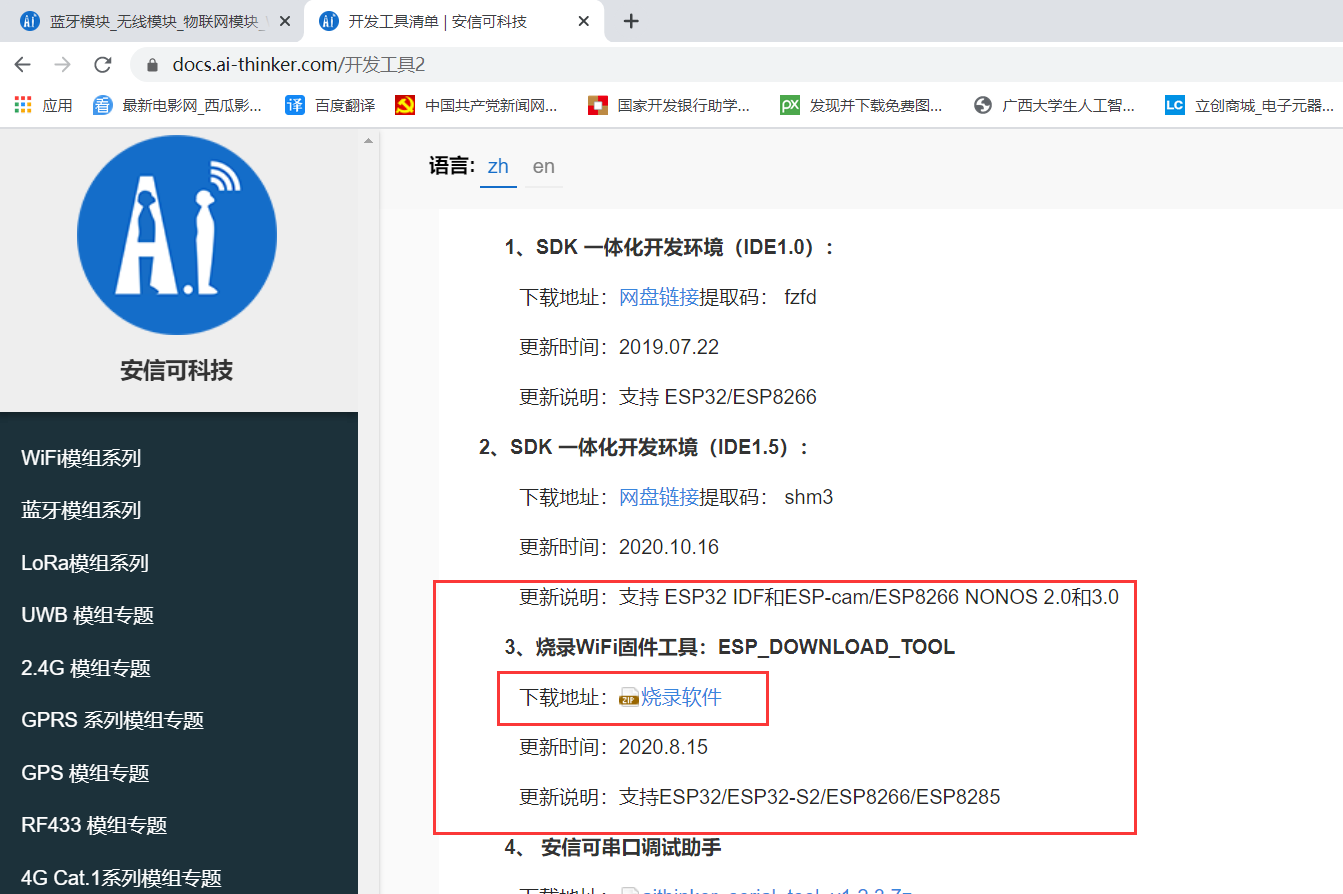The height and width of the screenshot is (894, 1343).
Task: Open the 应用 apps grid shortcut
Action: point(43,105)
